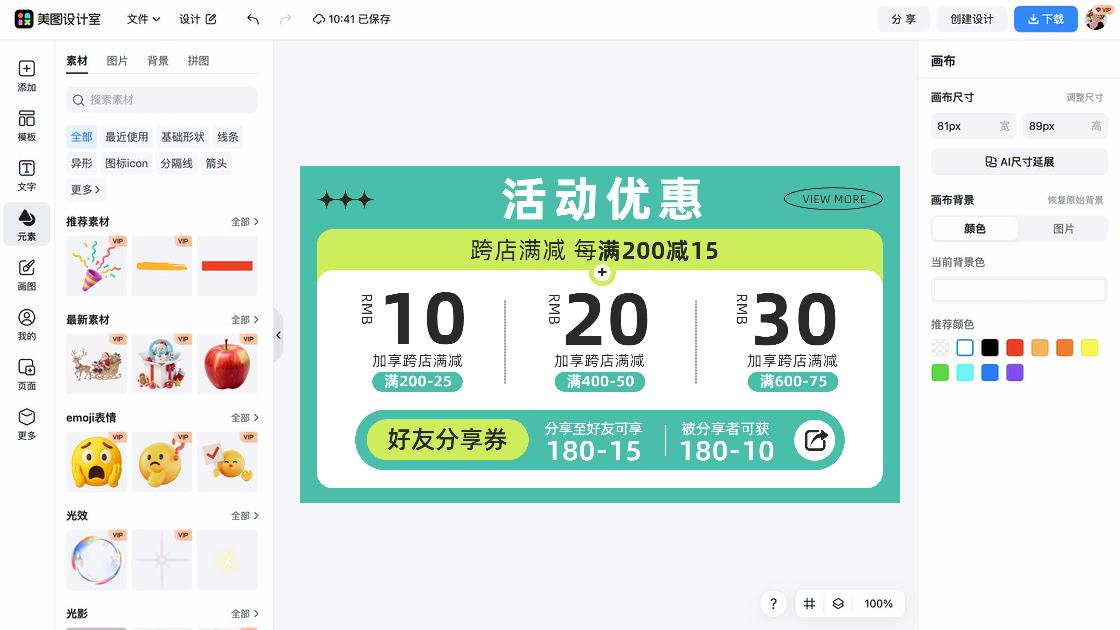Open the layers icon near zoom control

click(x=838, y=604)
